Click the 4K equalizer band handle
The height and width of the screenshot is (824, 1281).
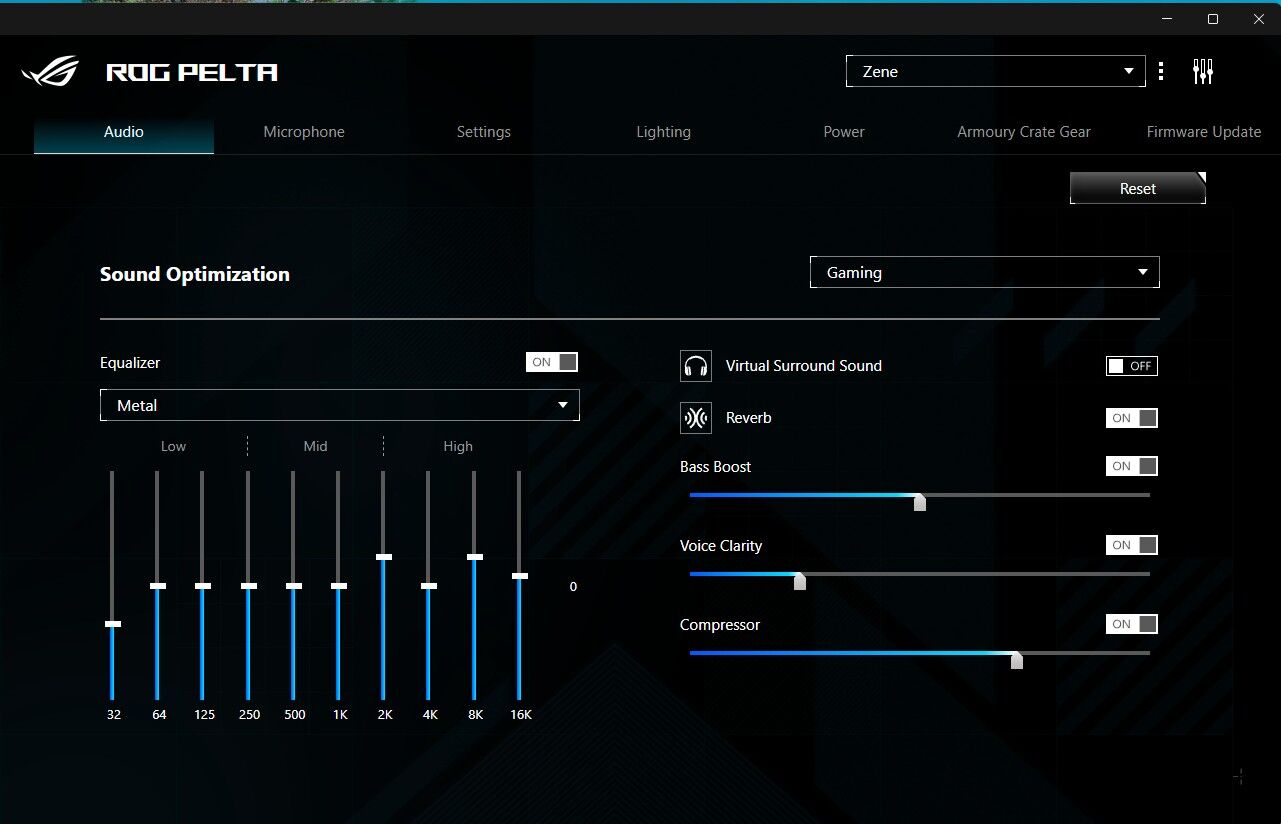429,586
